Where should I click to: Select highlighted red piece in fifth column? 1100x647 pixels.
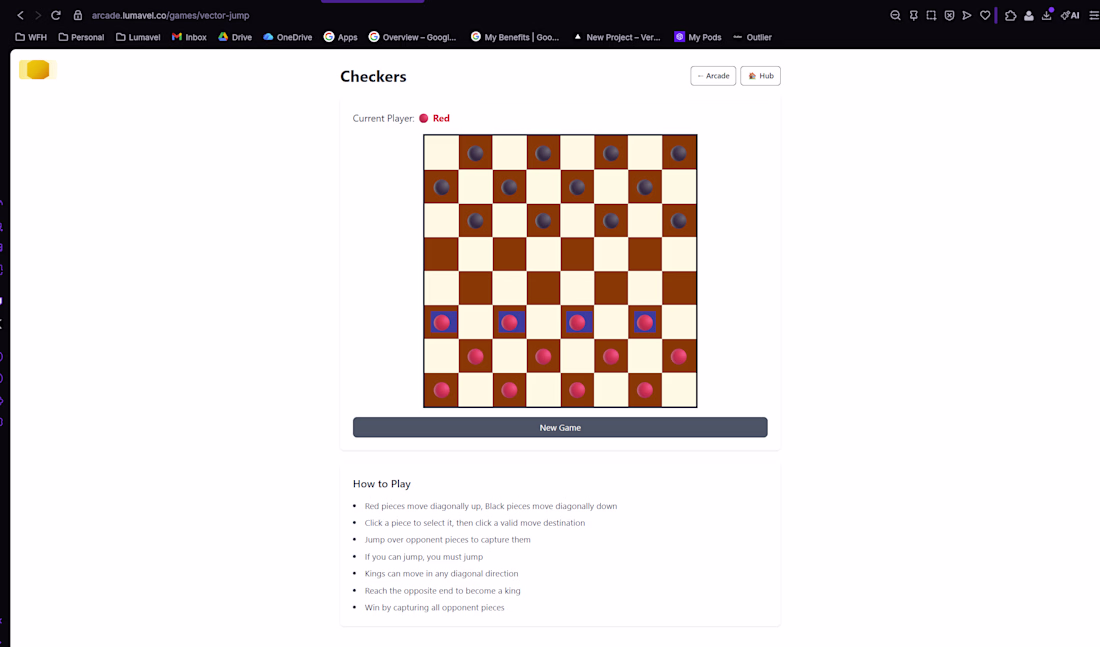(577, 323)
